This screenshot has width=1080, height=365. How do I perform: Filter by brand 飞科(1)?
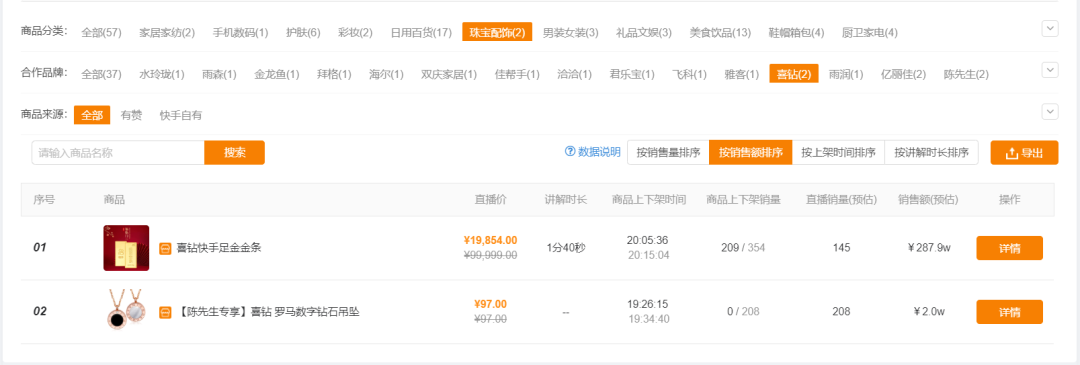[x=689, y=74]
